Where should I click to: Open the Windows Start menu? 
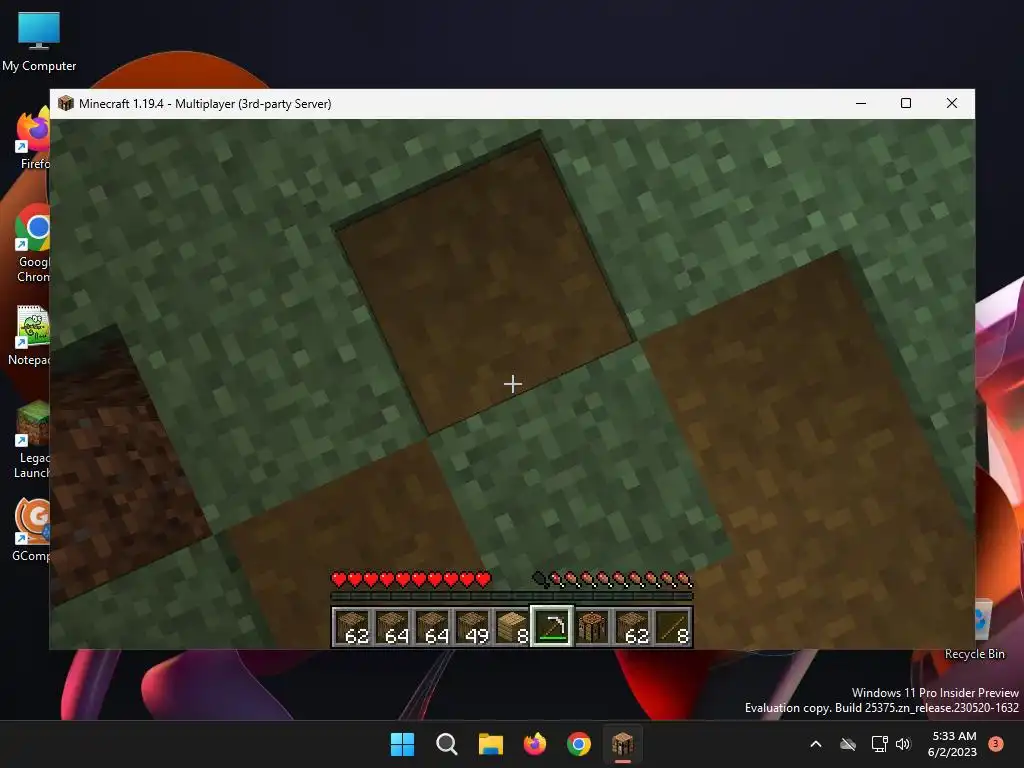[402, 744]
